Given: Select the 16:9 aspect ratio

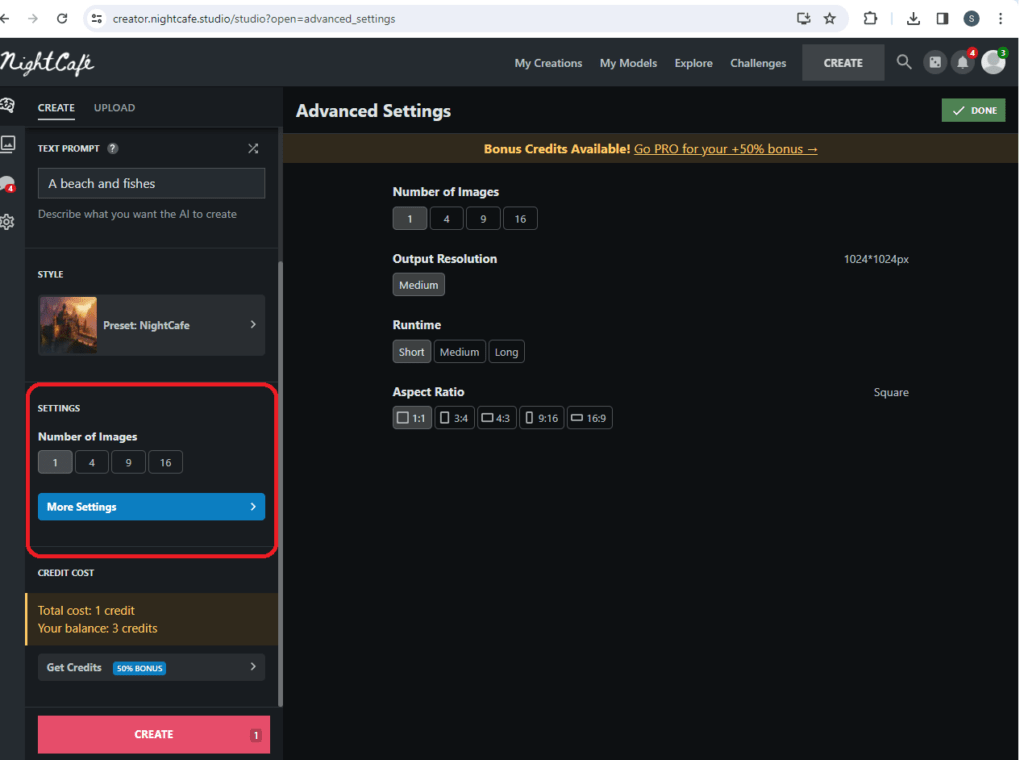Looking at the screenshot, I should (x=590, y=418).
